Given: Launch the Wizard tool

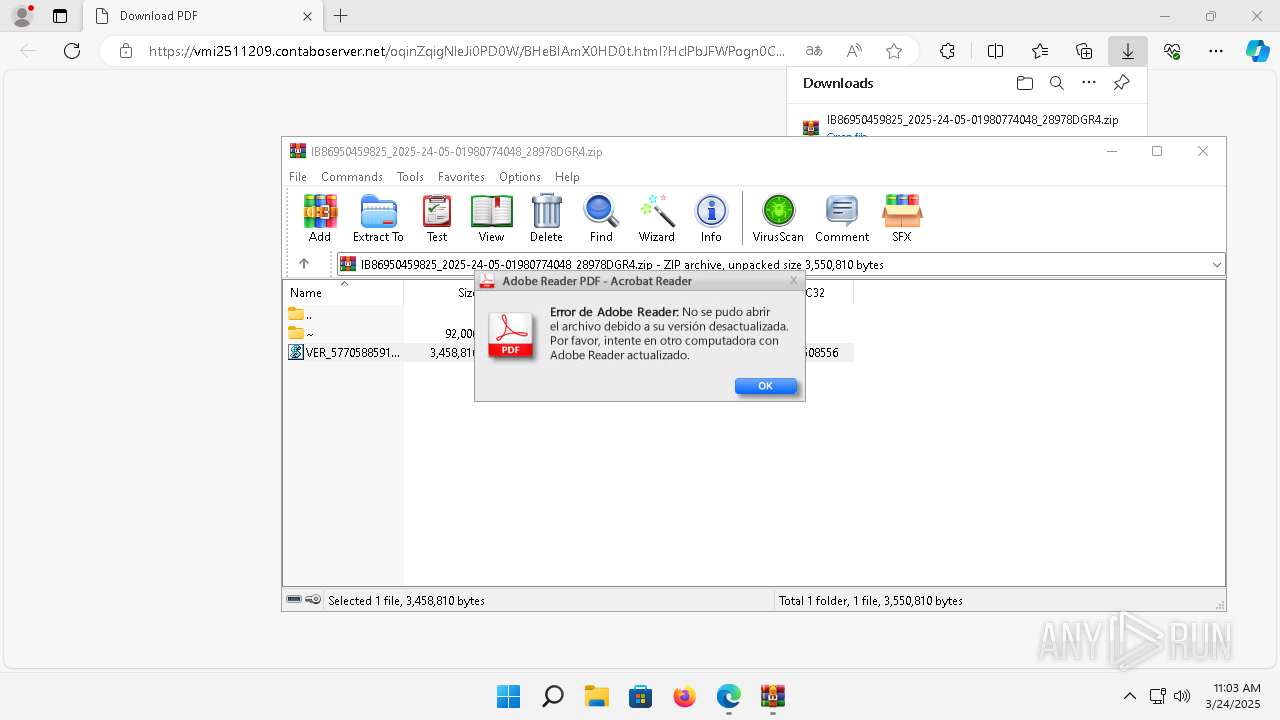Looking at the screenshot, I should [657, 218].
